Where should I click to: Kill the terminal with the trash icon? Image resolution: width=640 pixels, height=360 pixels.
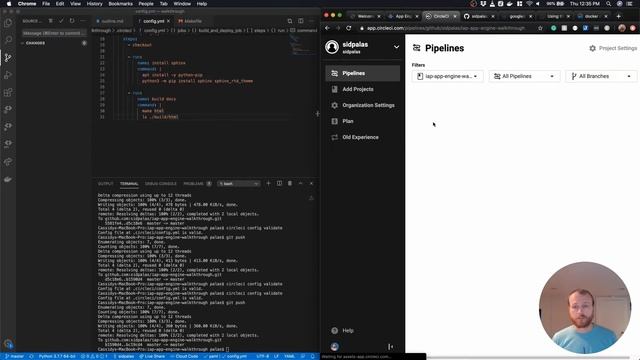(290, 184)
